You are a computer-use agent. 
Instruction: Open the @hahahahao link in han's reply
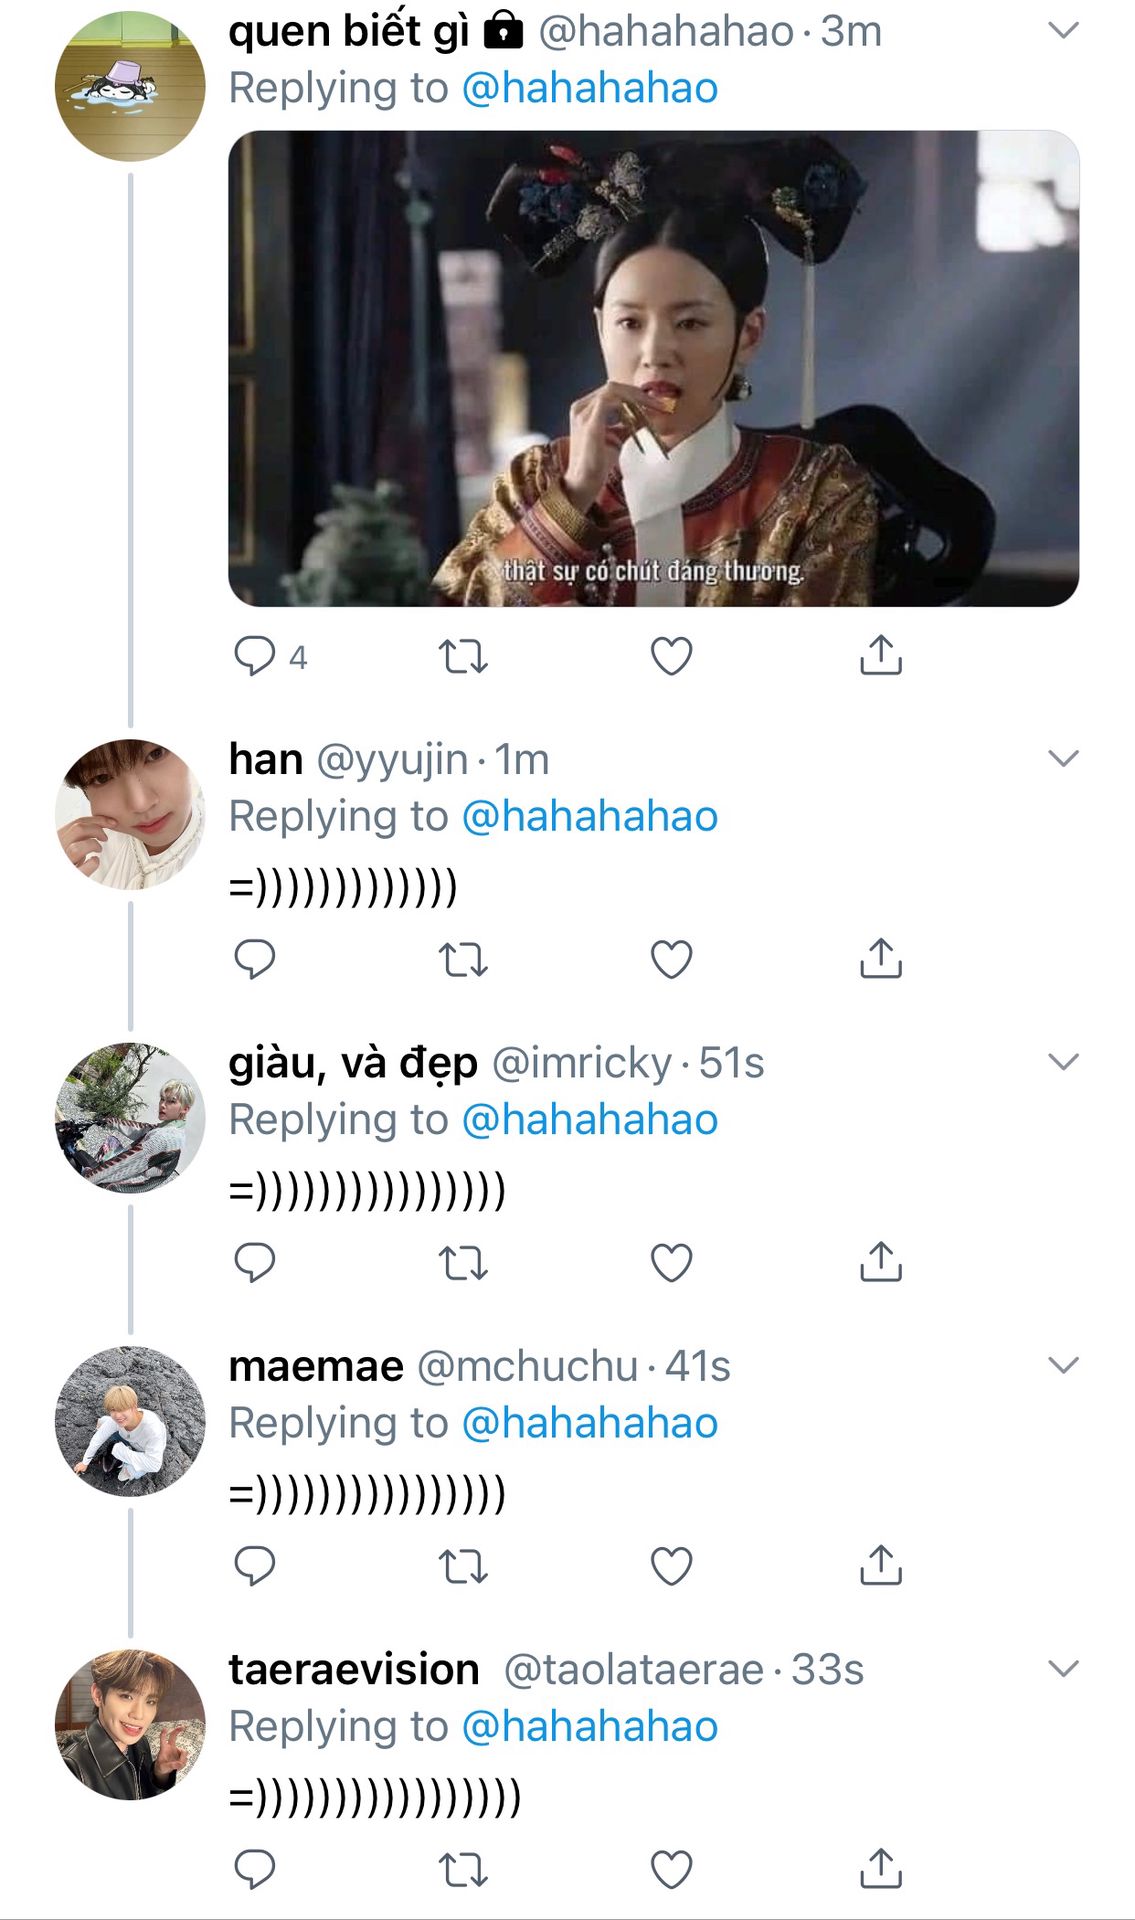(589, 816)
